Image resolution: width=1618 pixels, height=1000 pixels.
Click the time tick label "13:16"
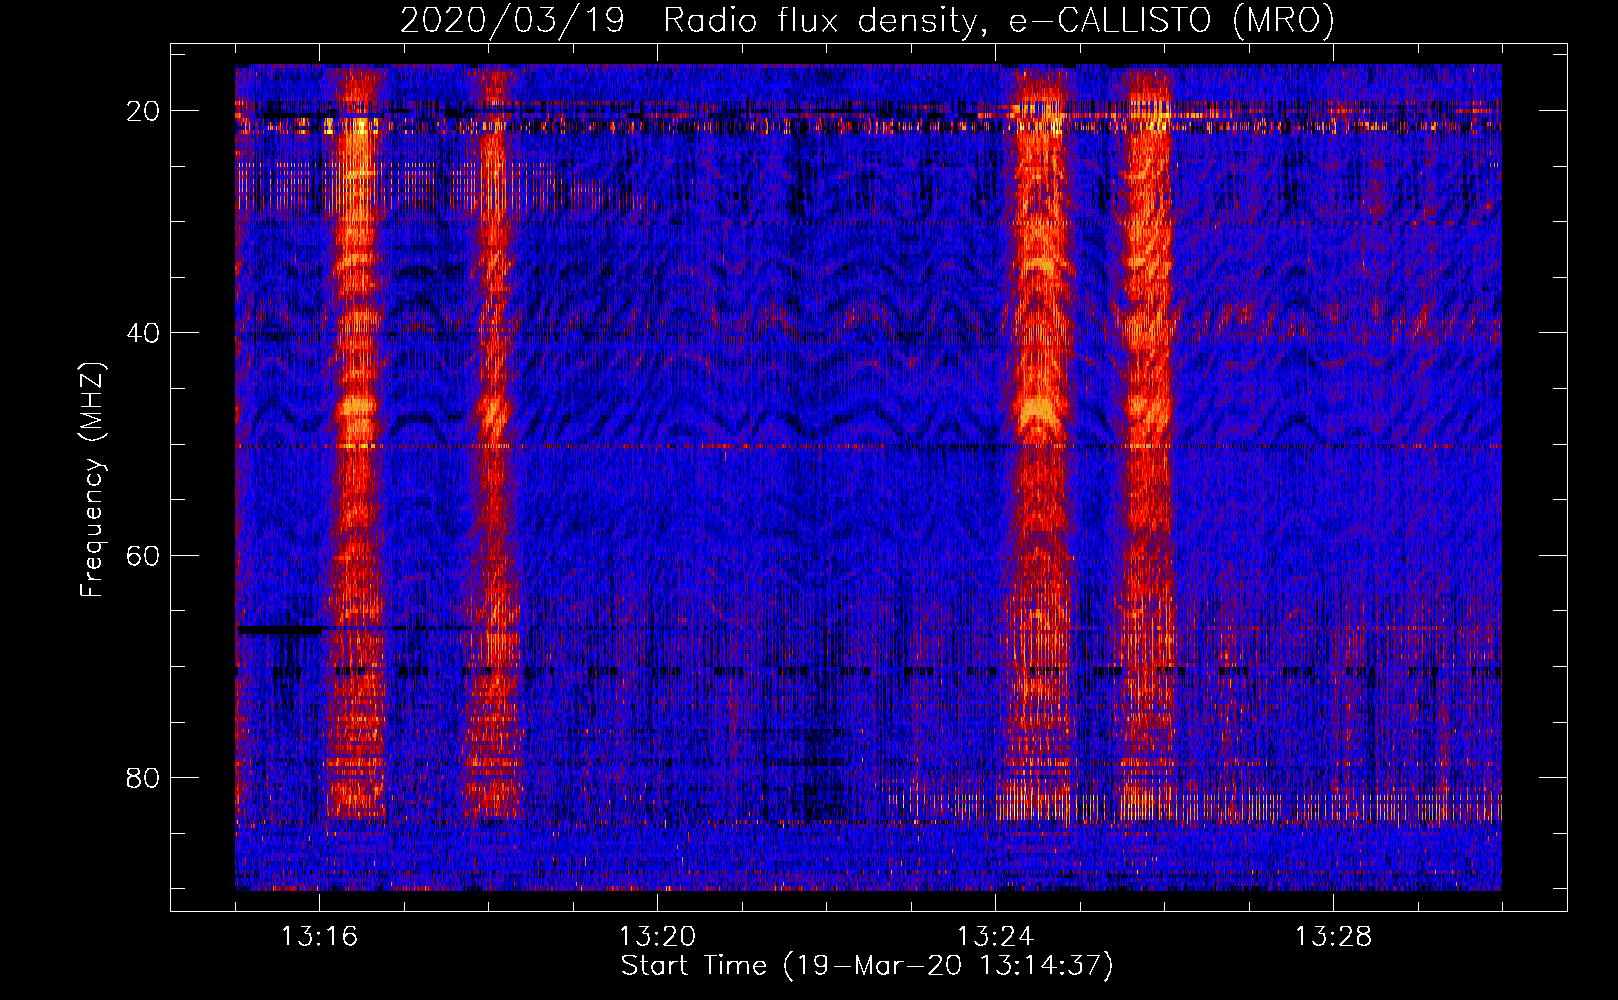[x=319, y=937]
